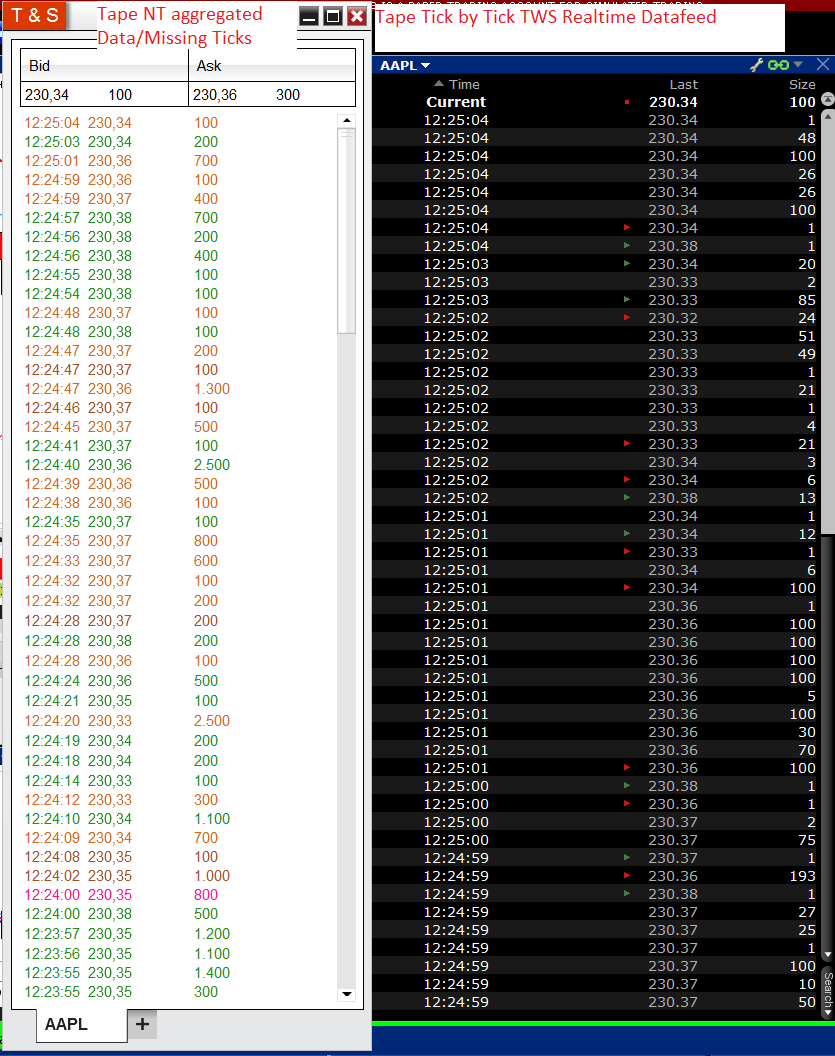Click green up-tick arrow on size 13 row

[x=627, y=497]
